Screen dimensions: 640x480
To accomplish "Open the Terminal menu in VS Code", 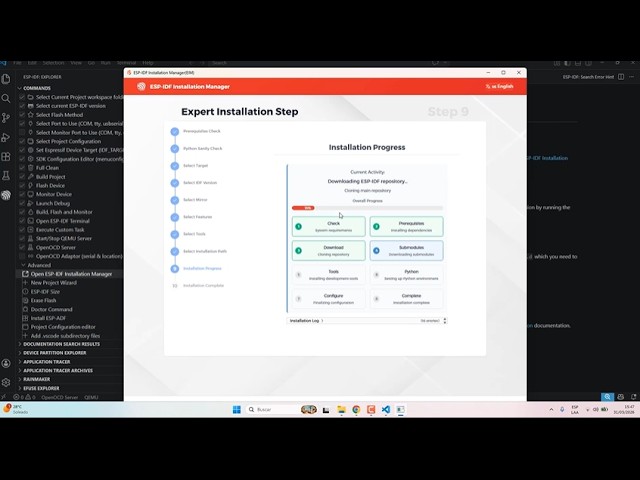I will coord(126,63).
